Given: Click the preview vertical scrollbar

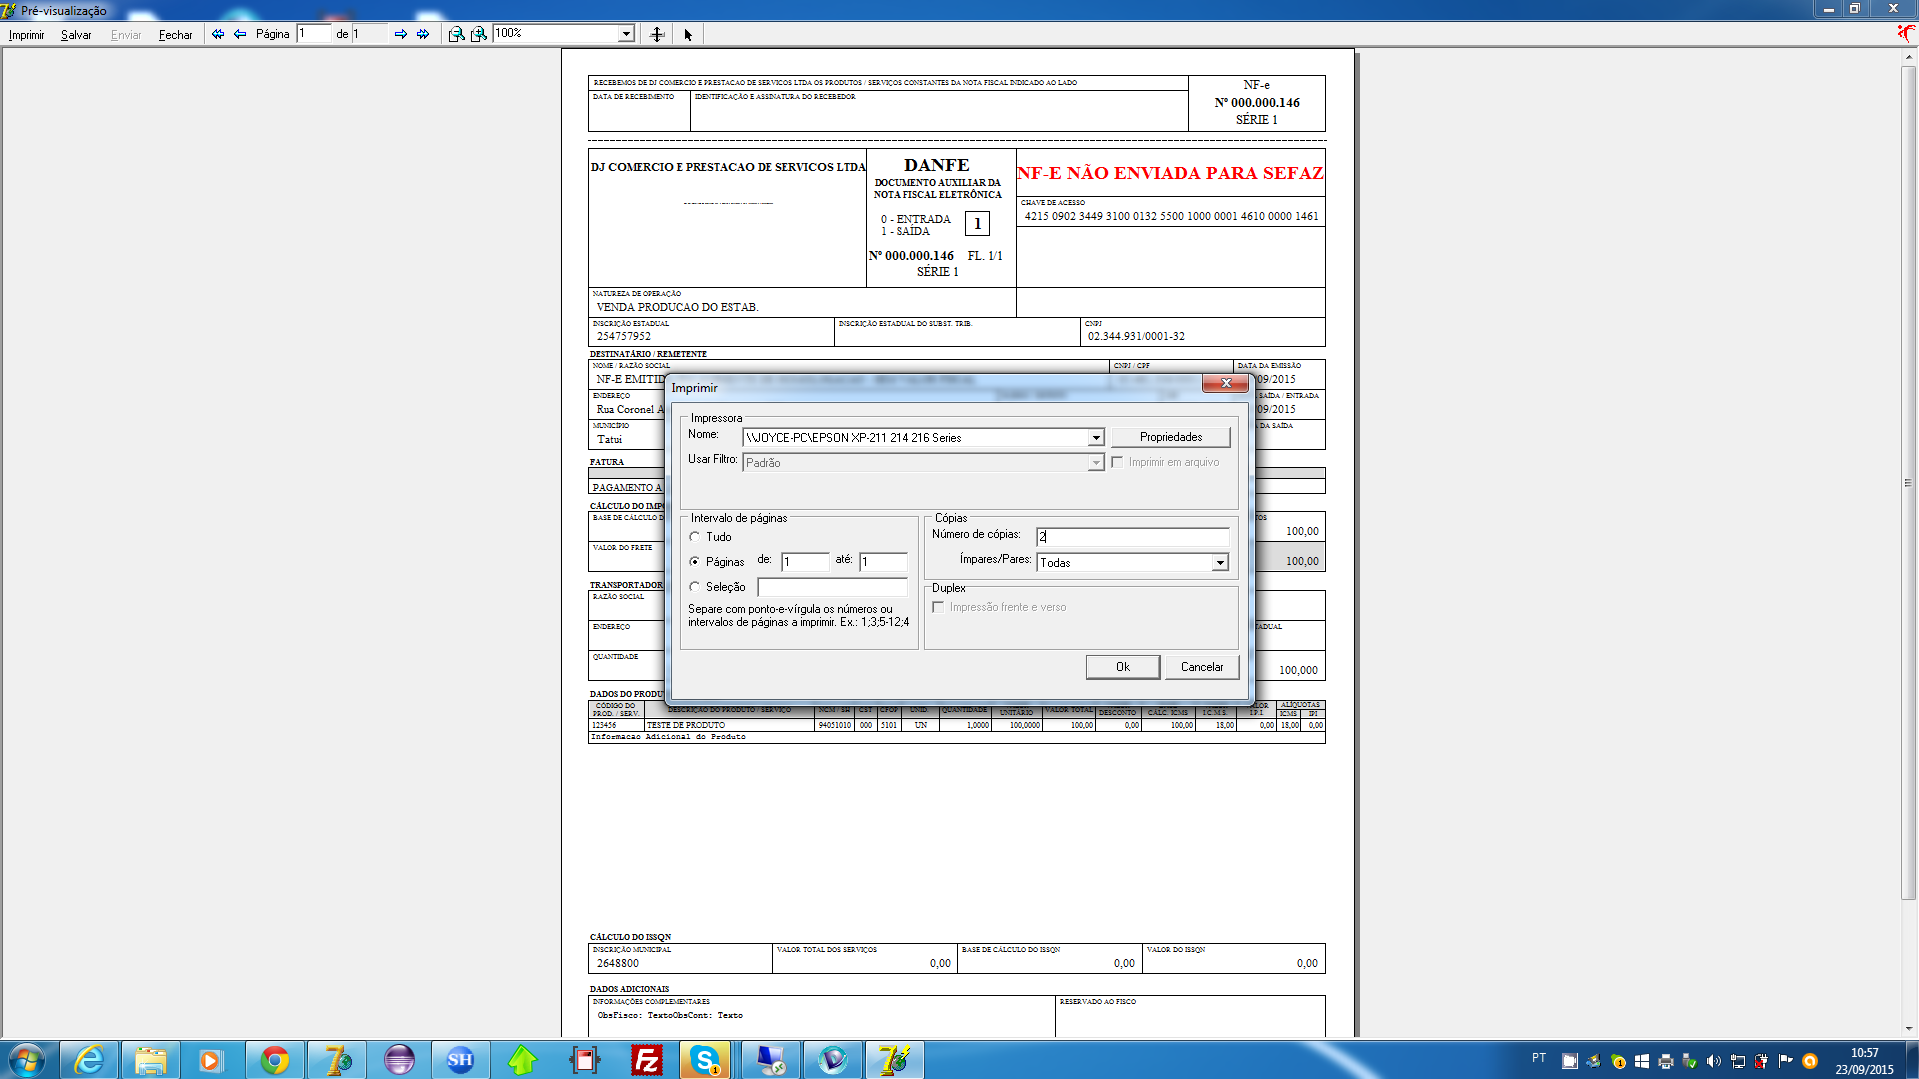Looking at the screenshot, I should [x=1909, y=482].
